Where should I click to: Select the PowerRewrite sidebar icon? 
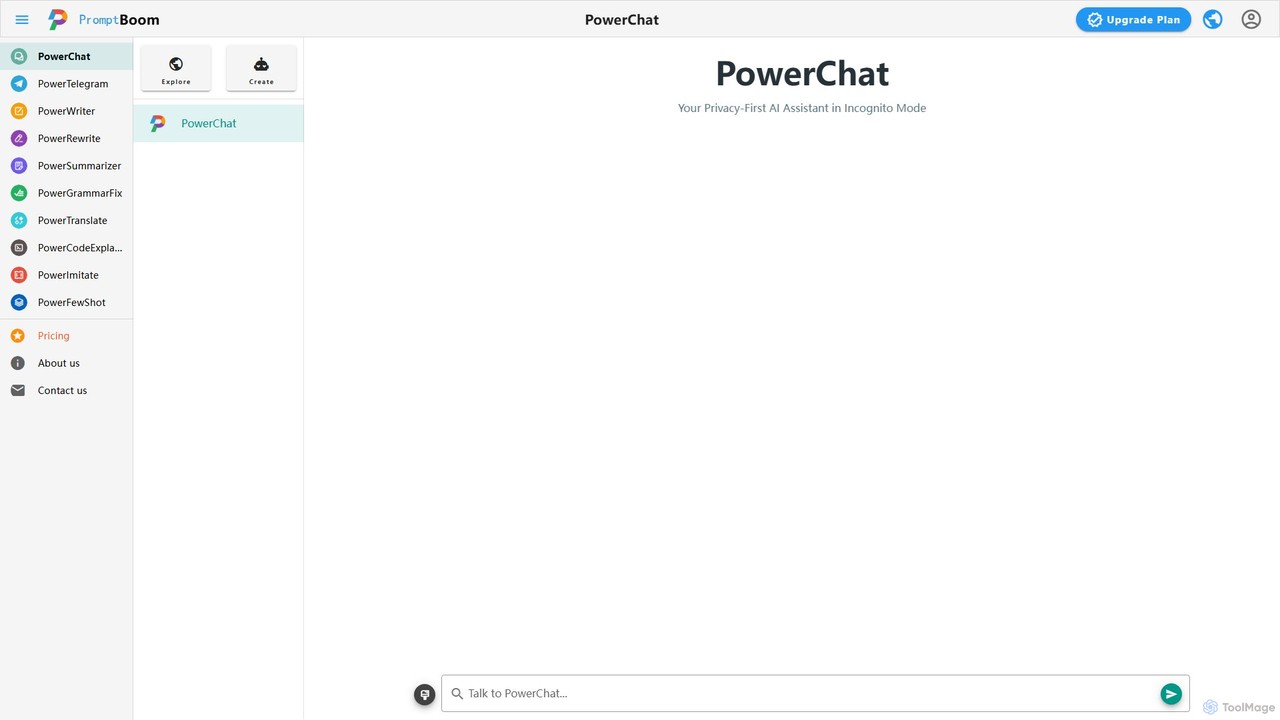click(x=18, y=138)
